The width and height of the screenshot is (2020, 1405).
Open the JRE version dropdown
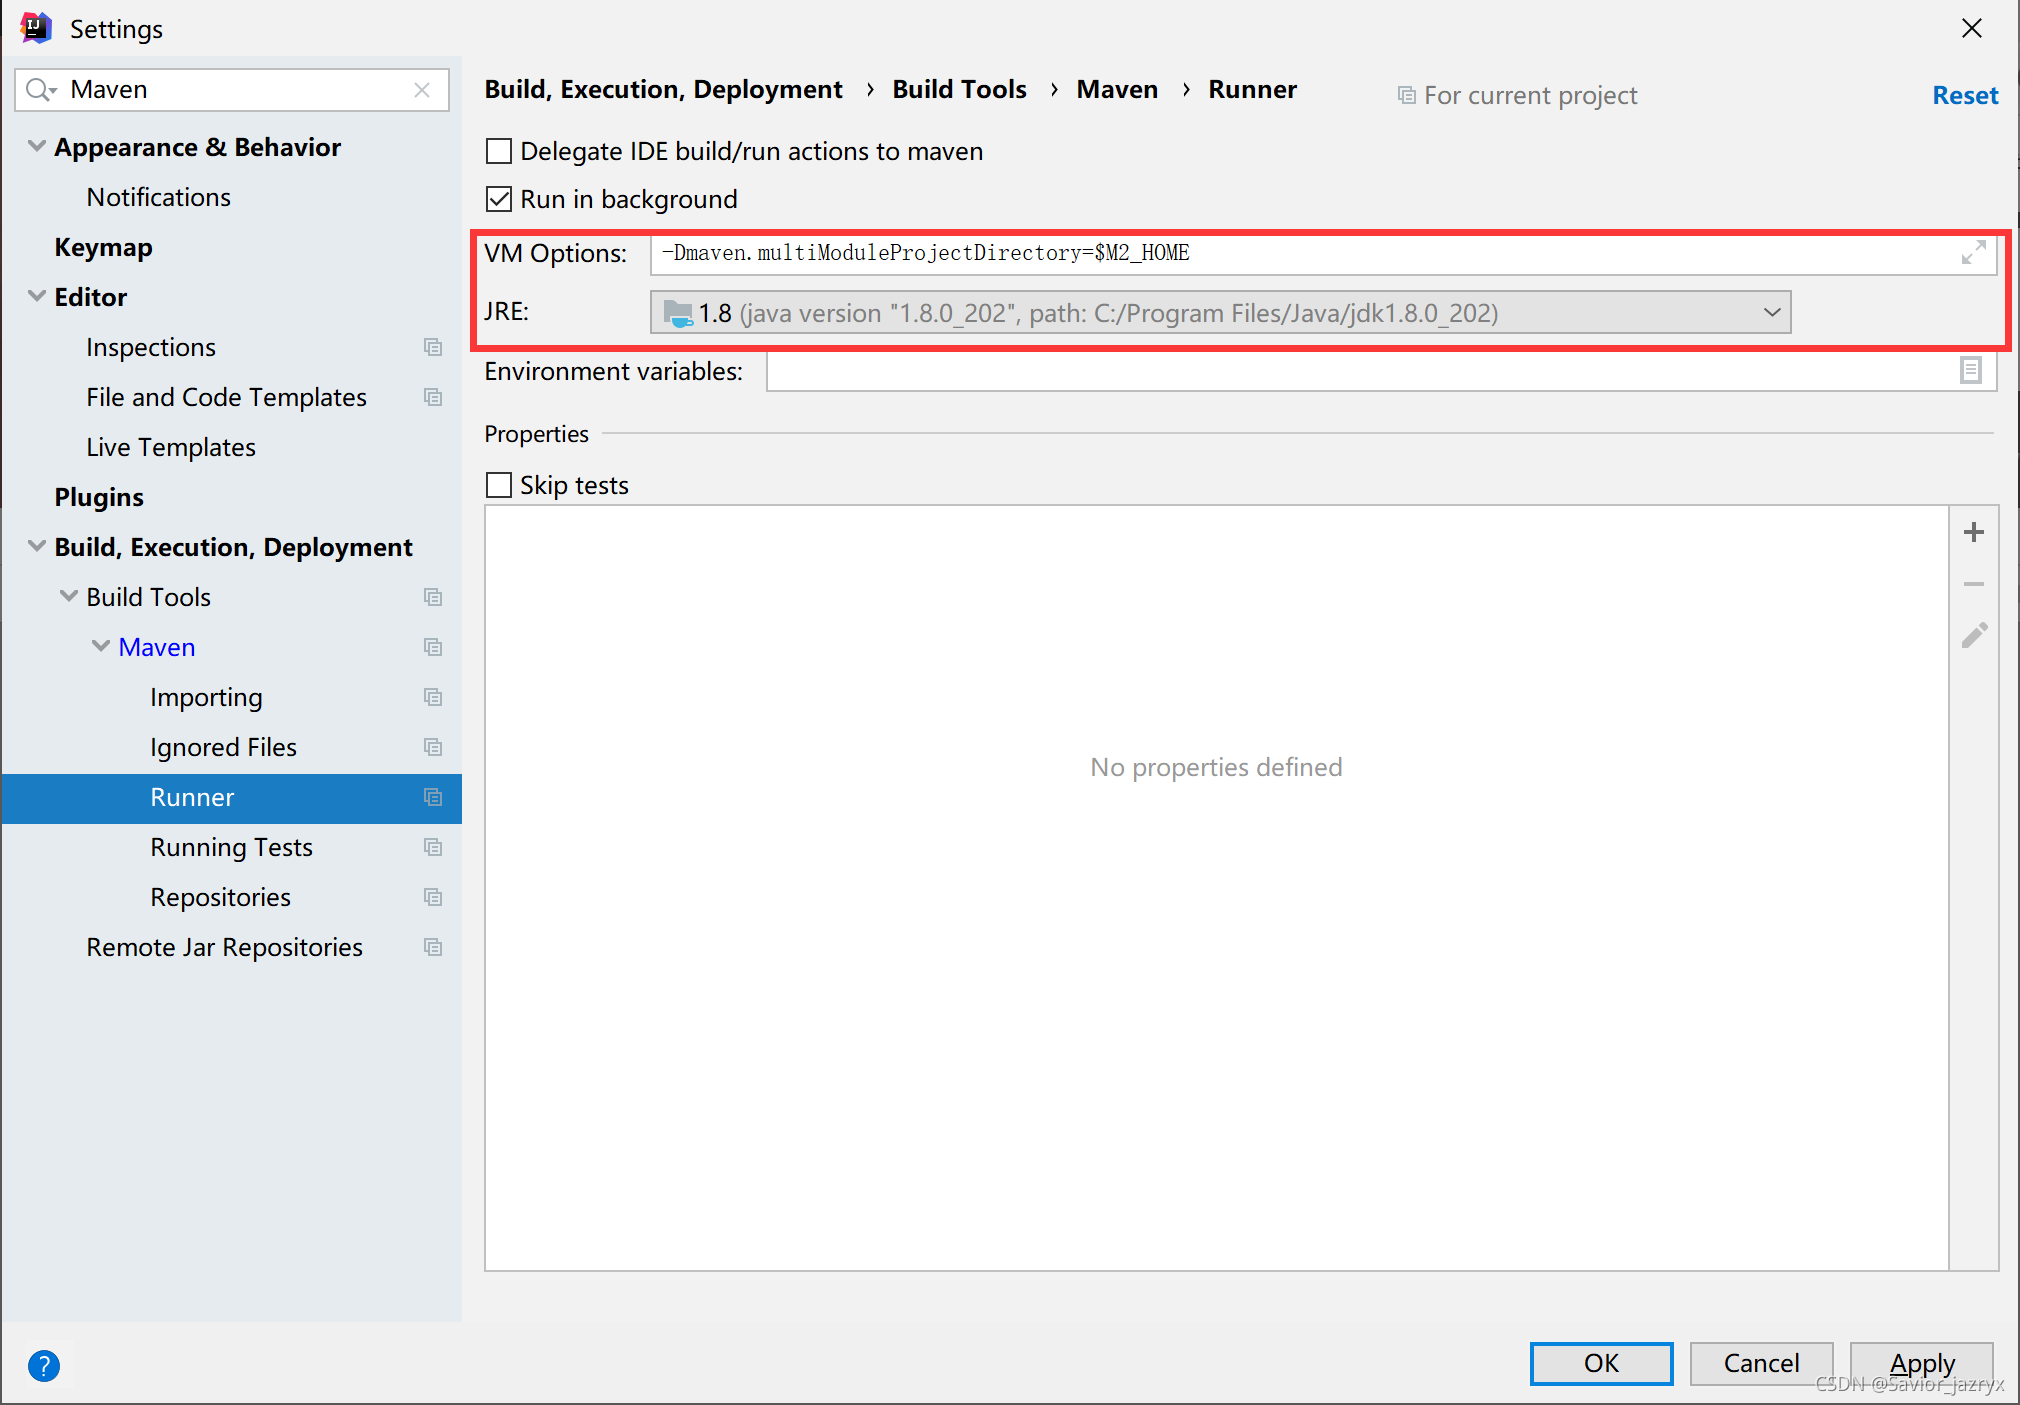1771,313
